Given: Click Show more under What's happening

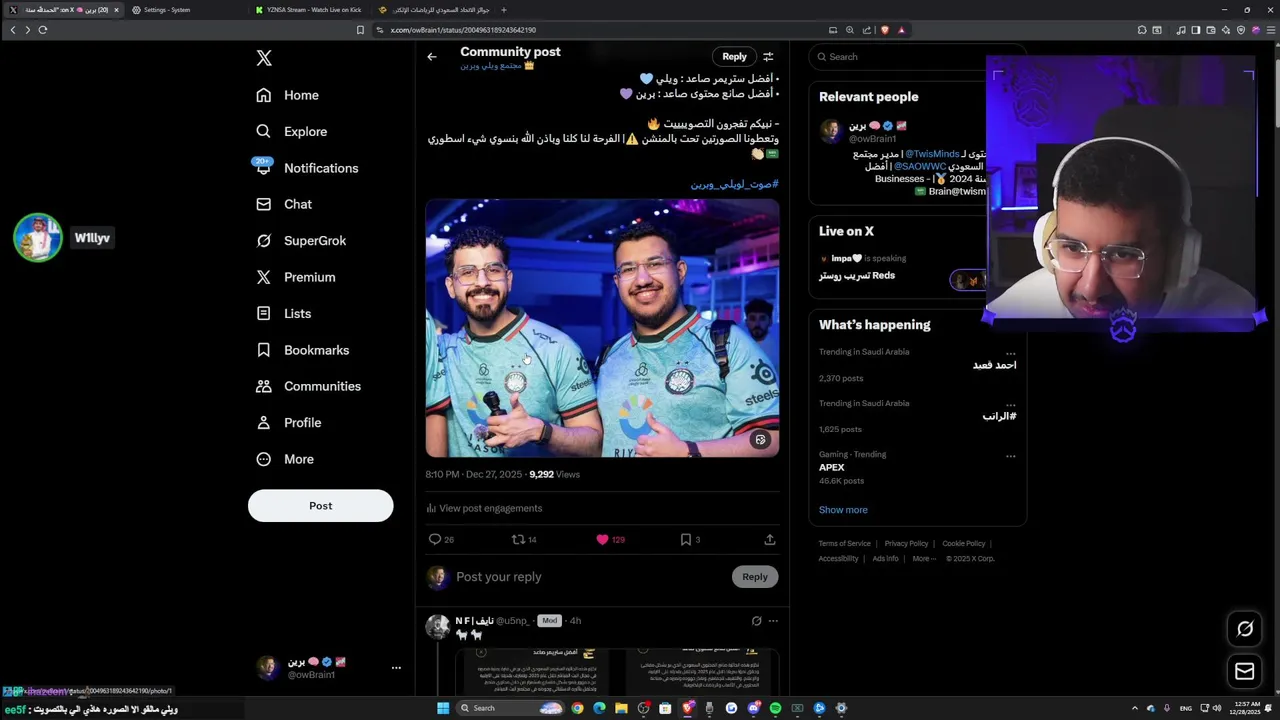Looking at the screenshot, I should (x=843, y=510).
